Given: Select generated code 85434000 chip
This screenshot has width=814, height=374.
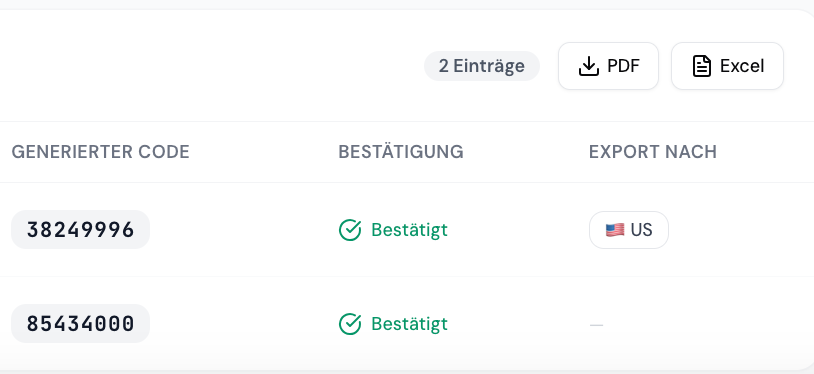Looking at the screenshot, I should coord(80,324).
